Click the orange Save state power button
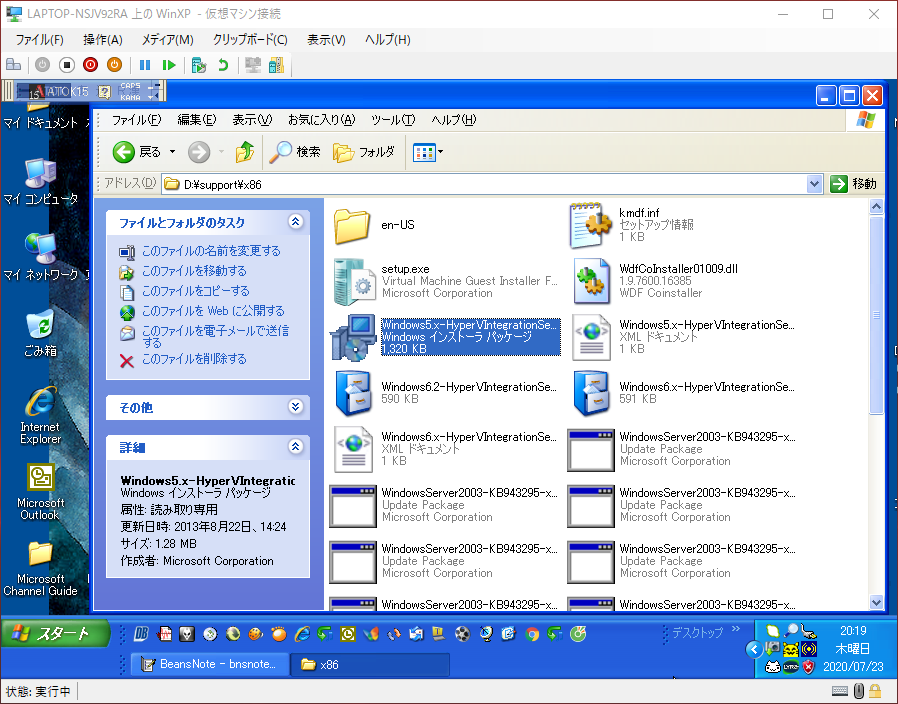 [x=115, y=65]
